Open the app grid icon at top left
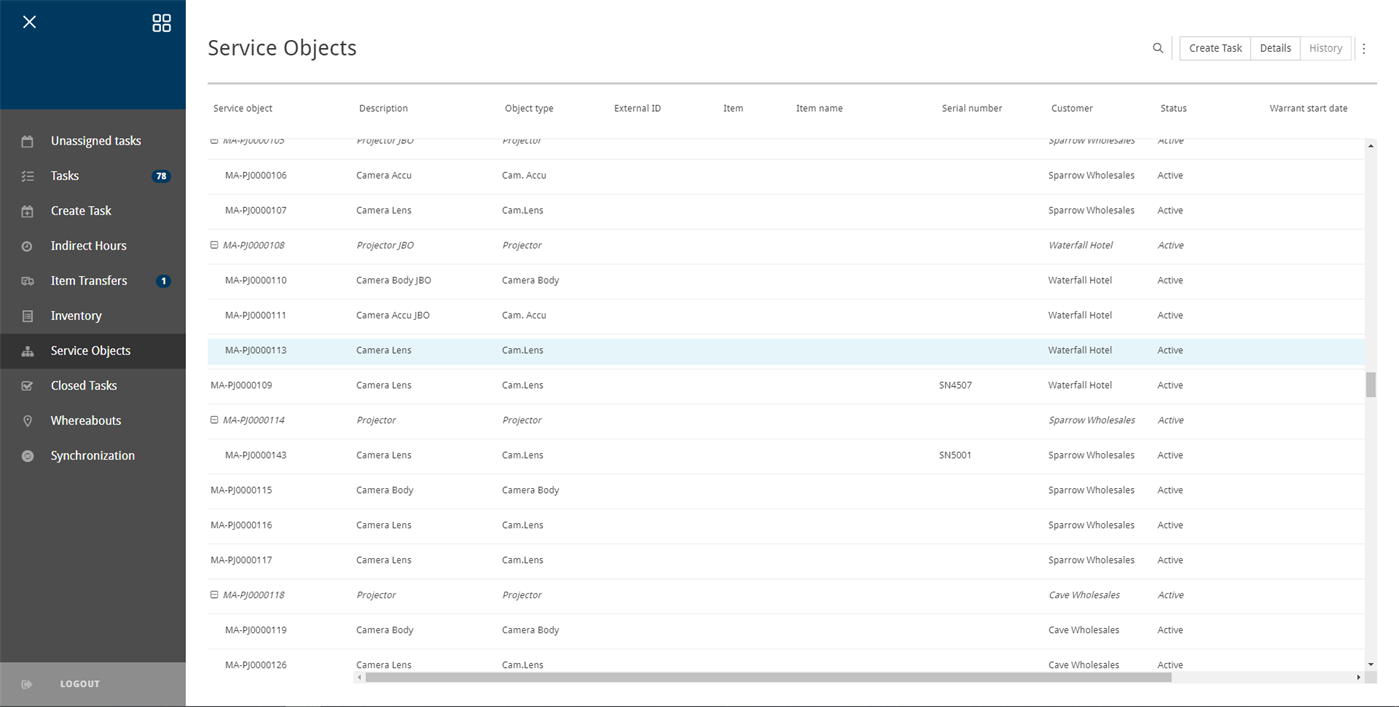This screenshot has width=1399, height=707. pyautogui.click(x=161, y=22)
